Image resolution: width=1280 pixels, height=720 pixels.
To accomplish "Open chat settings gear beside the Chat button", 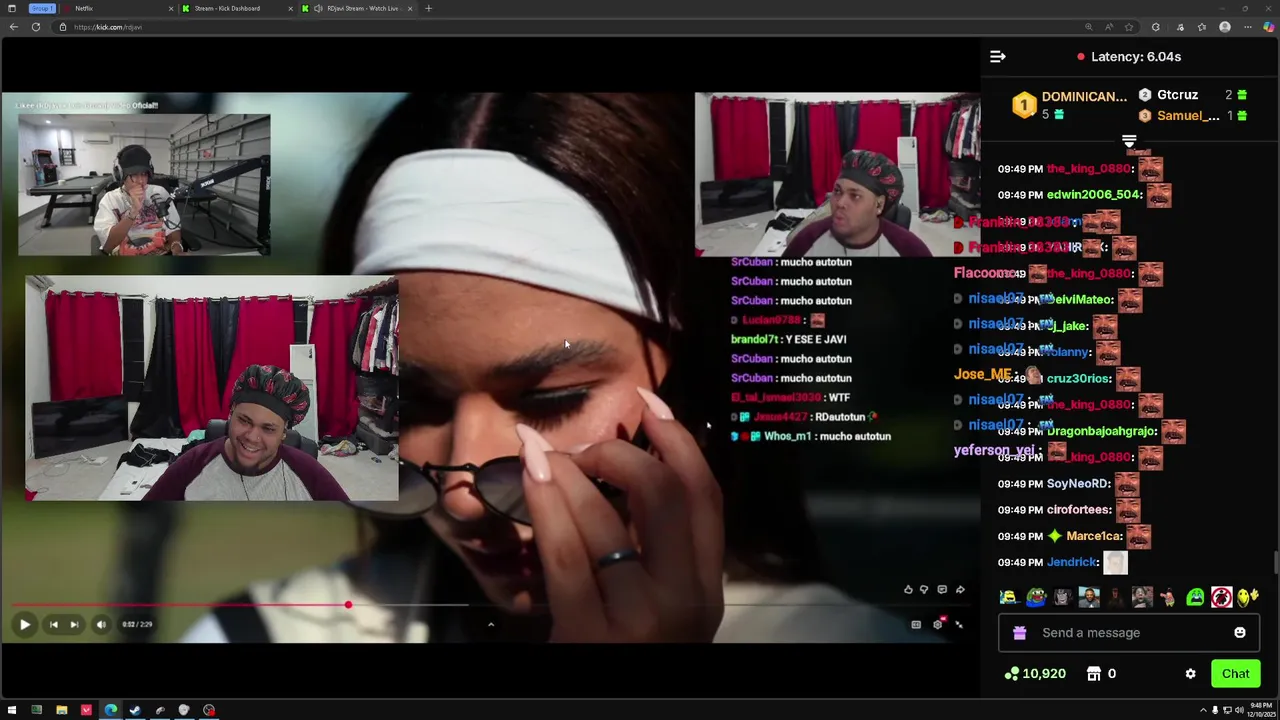I will coord(1190,674).
